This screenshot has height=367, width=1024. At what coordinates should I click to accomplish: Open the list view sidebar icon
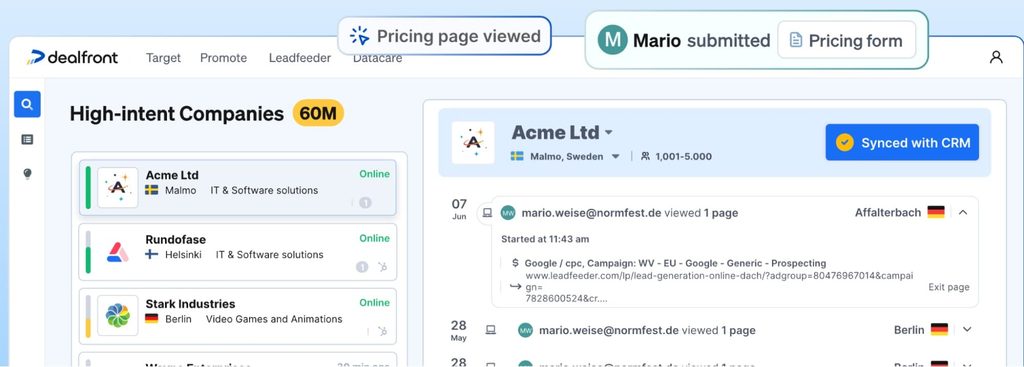(27, 139)
